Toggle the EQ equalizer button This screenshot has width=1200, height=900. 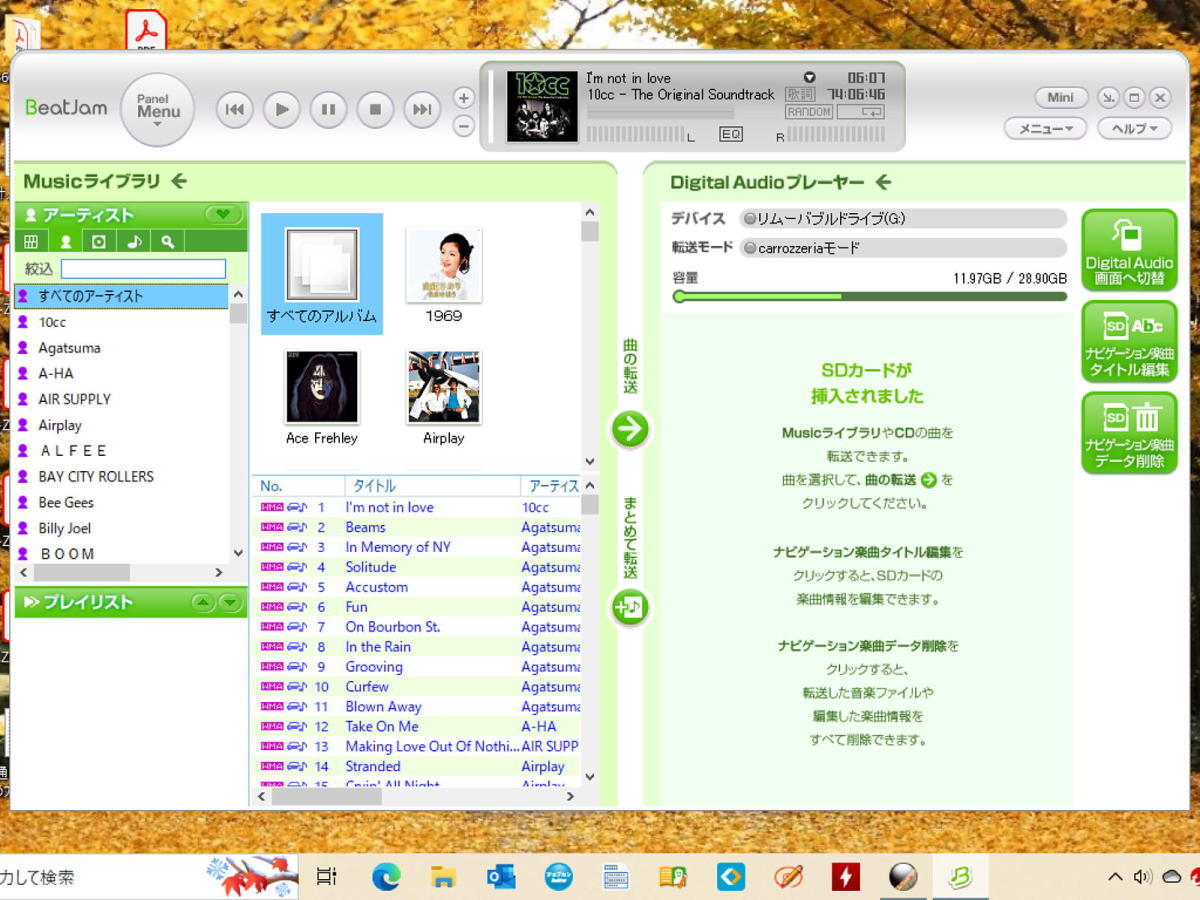click(x=730, y=134)
